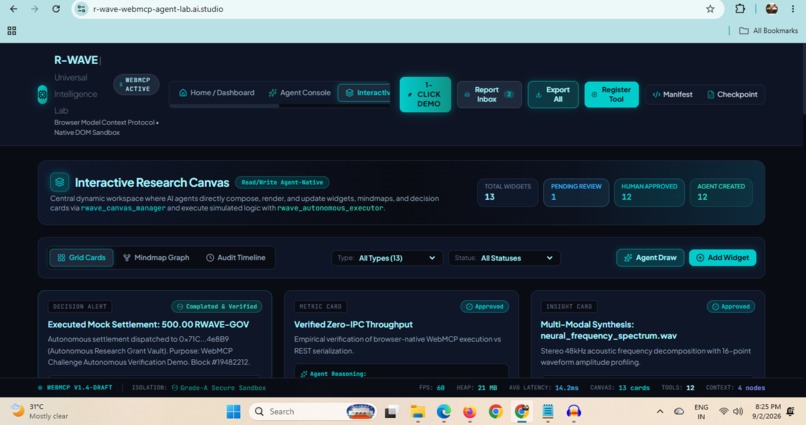
Task: Click the rwave_autonomous_executor code reference
Action: (330, 209)
